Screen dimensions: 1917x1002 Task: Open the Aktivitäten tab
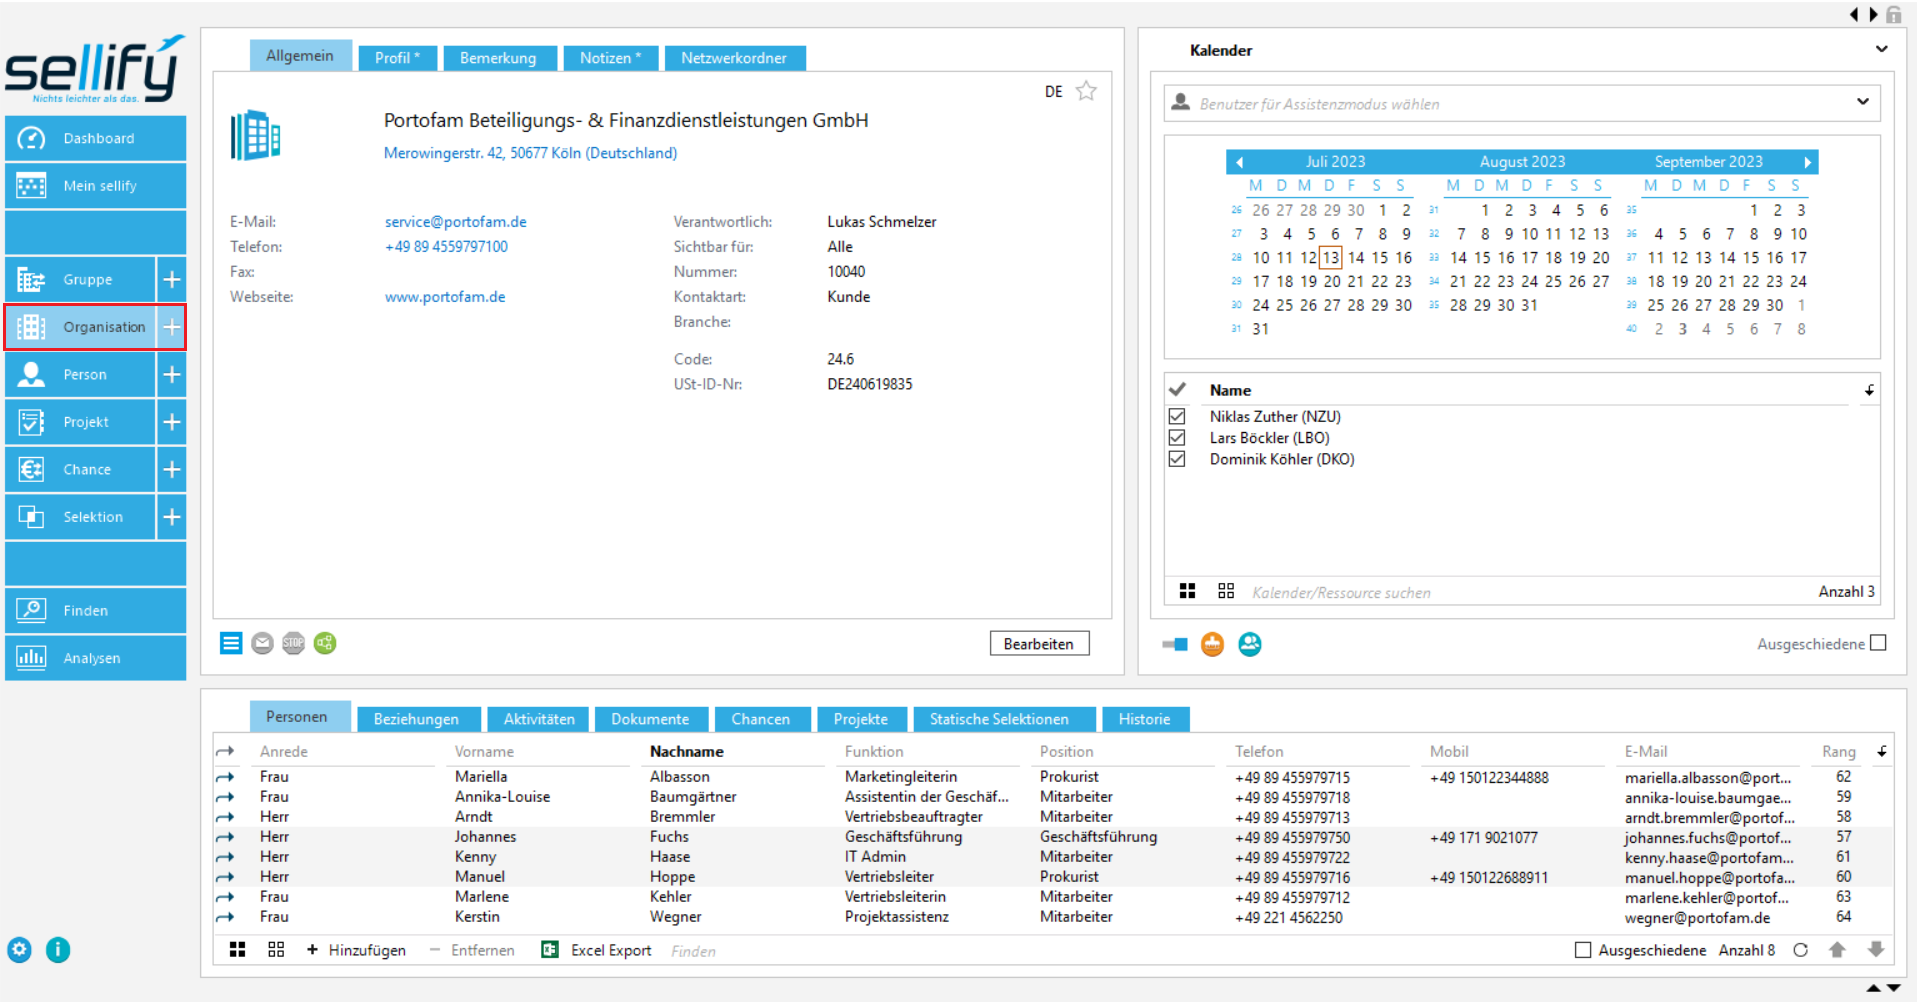(x=539, y=719)
